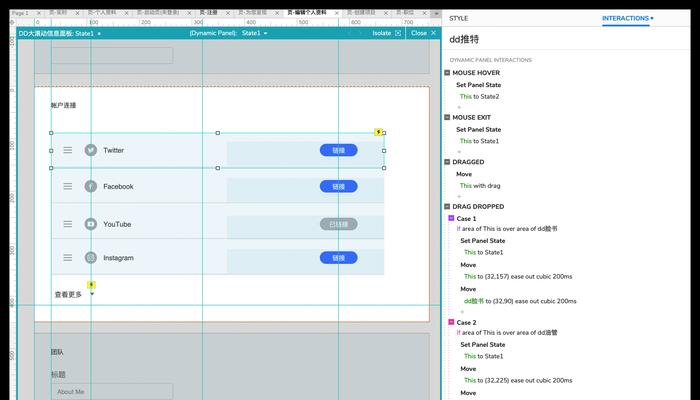Click the Isolate icon in the panel header

[398, 33]
